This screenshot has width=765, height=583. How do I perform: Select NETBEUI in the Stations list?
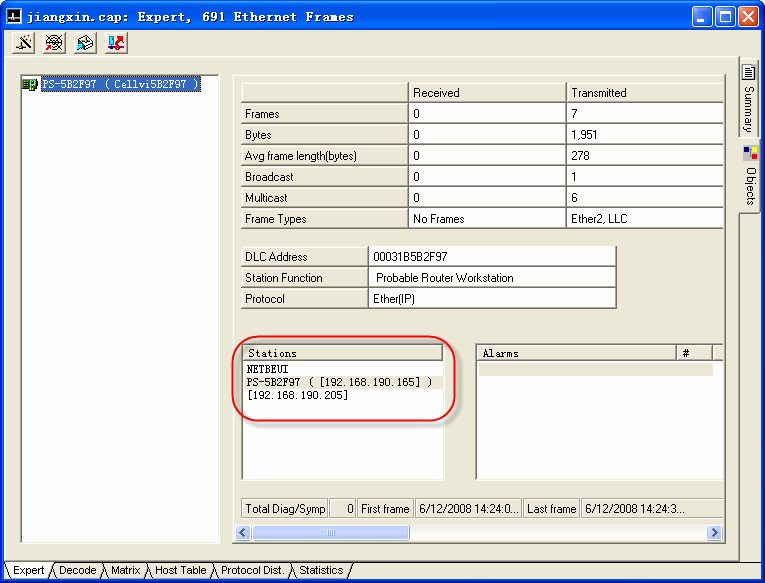point(267,369)
